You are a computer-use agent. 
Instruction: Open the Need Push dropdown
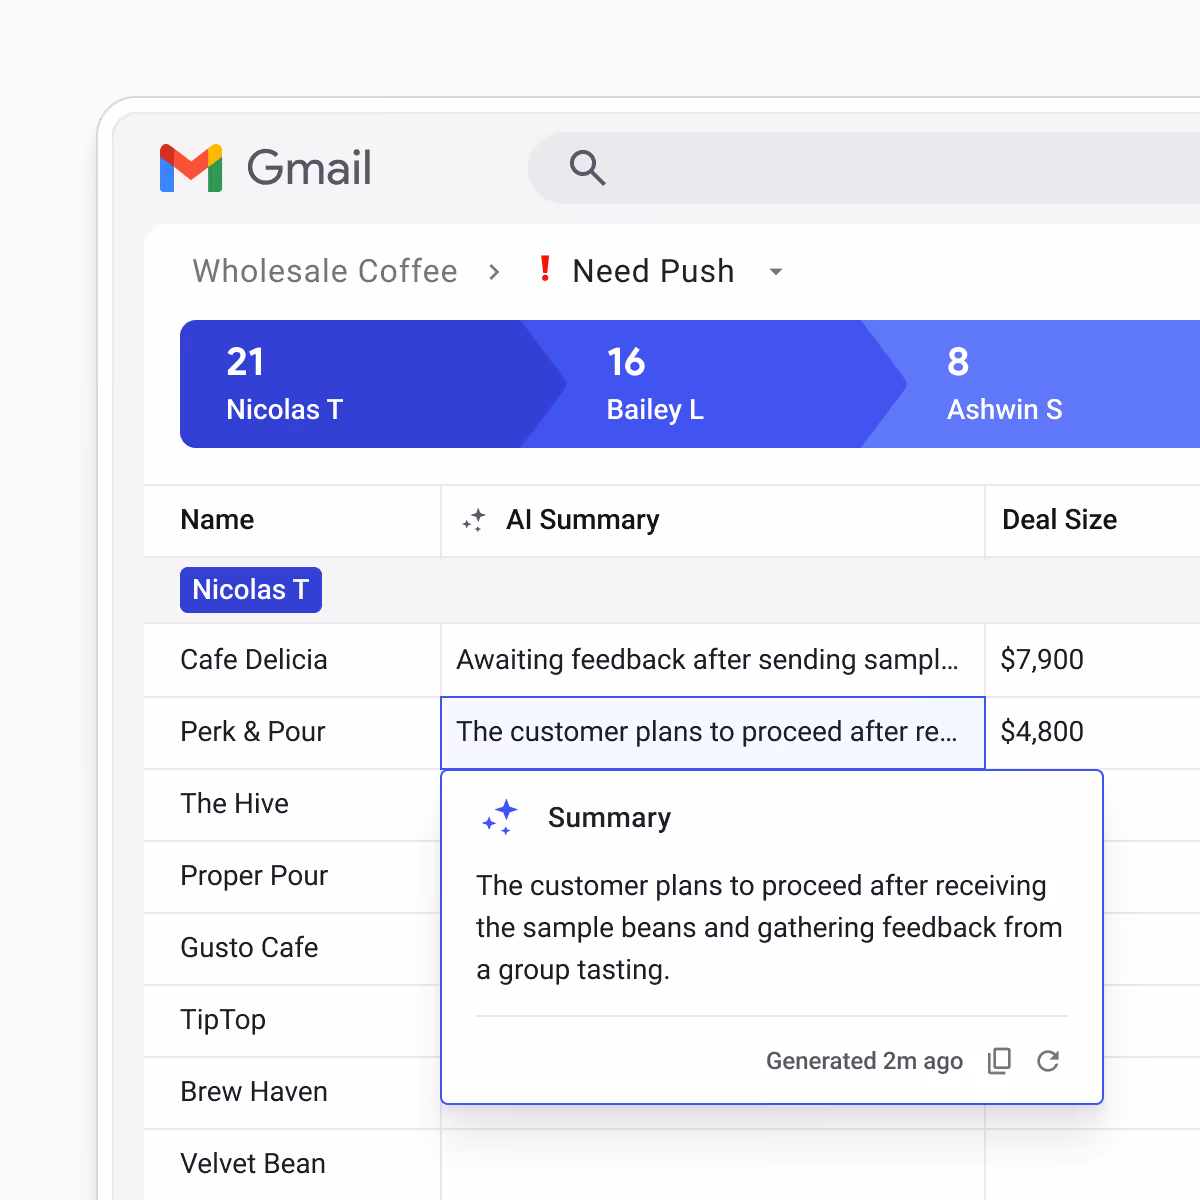pyautogui.click(x=777, y=271)
